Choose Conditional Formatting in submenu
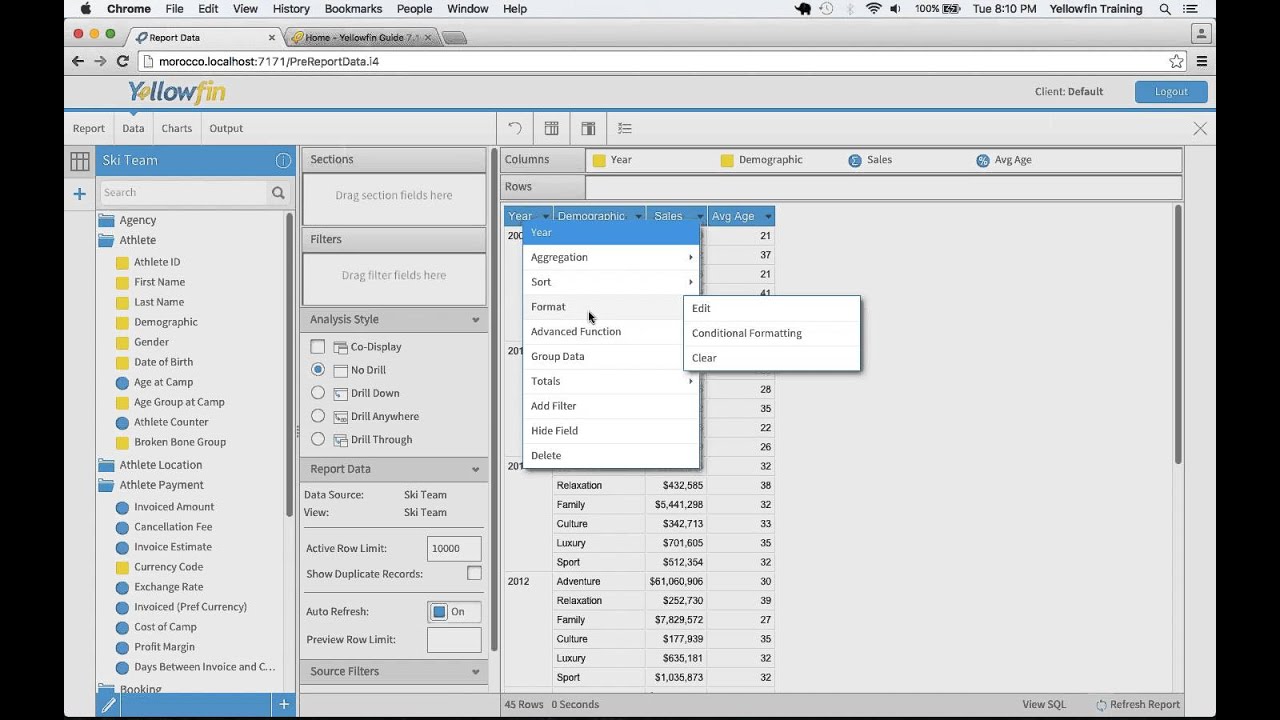The width and height of the screenshot is (1280, 720). pos(771,333)
